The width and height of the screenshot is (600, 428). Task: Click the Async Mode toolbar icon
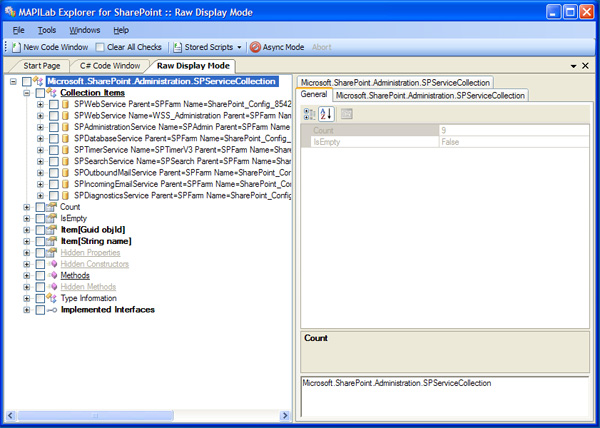coord(256,47)
